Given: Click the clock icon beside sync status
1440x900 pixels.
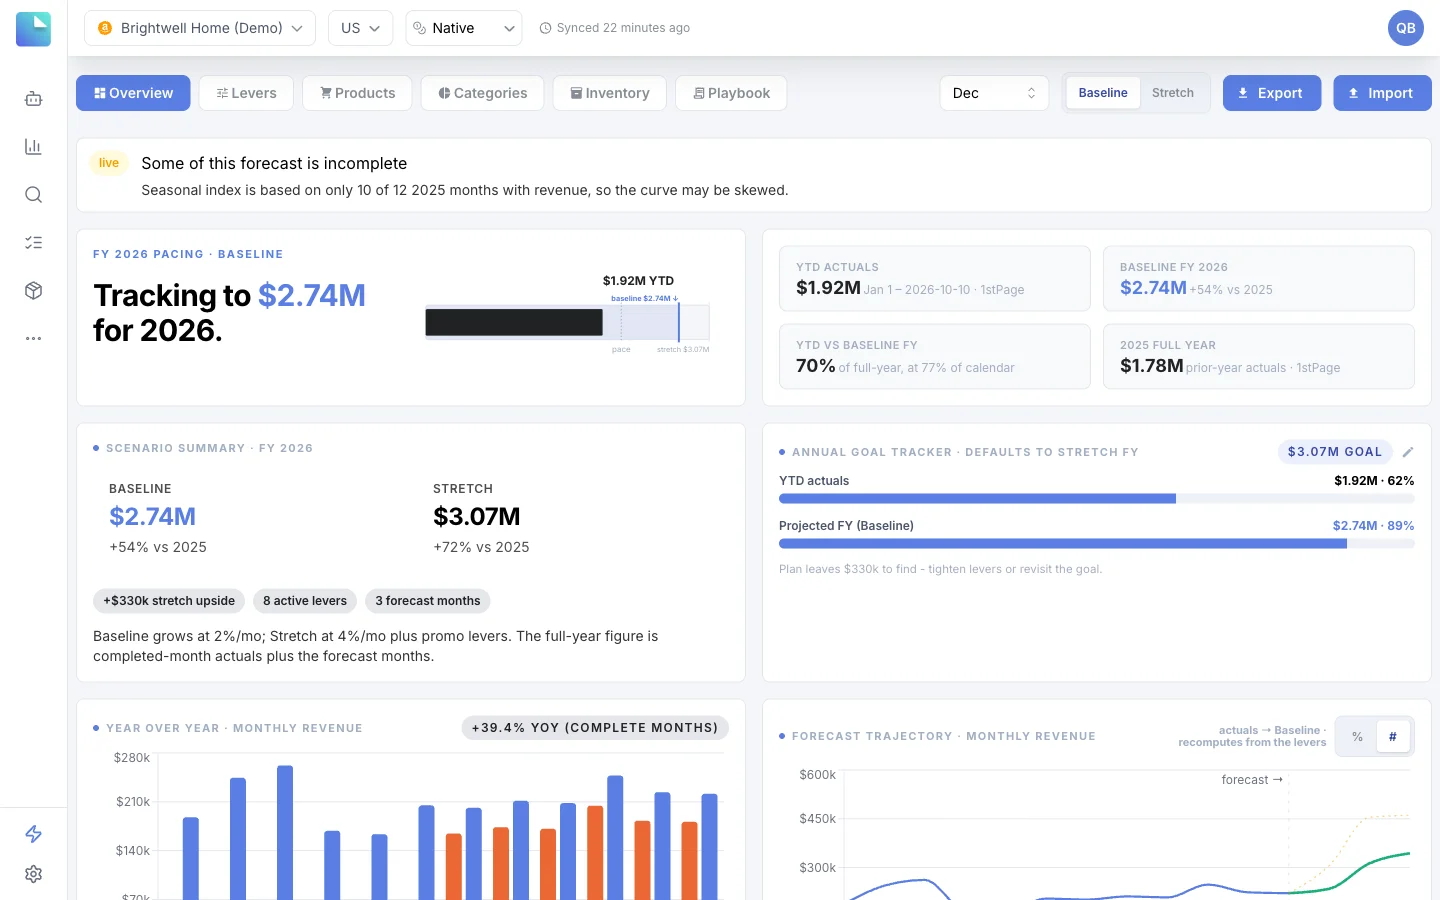Looking at the screenshot, I should 545,28.
